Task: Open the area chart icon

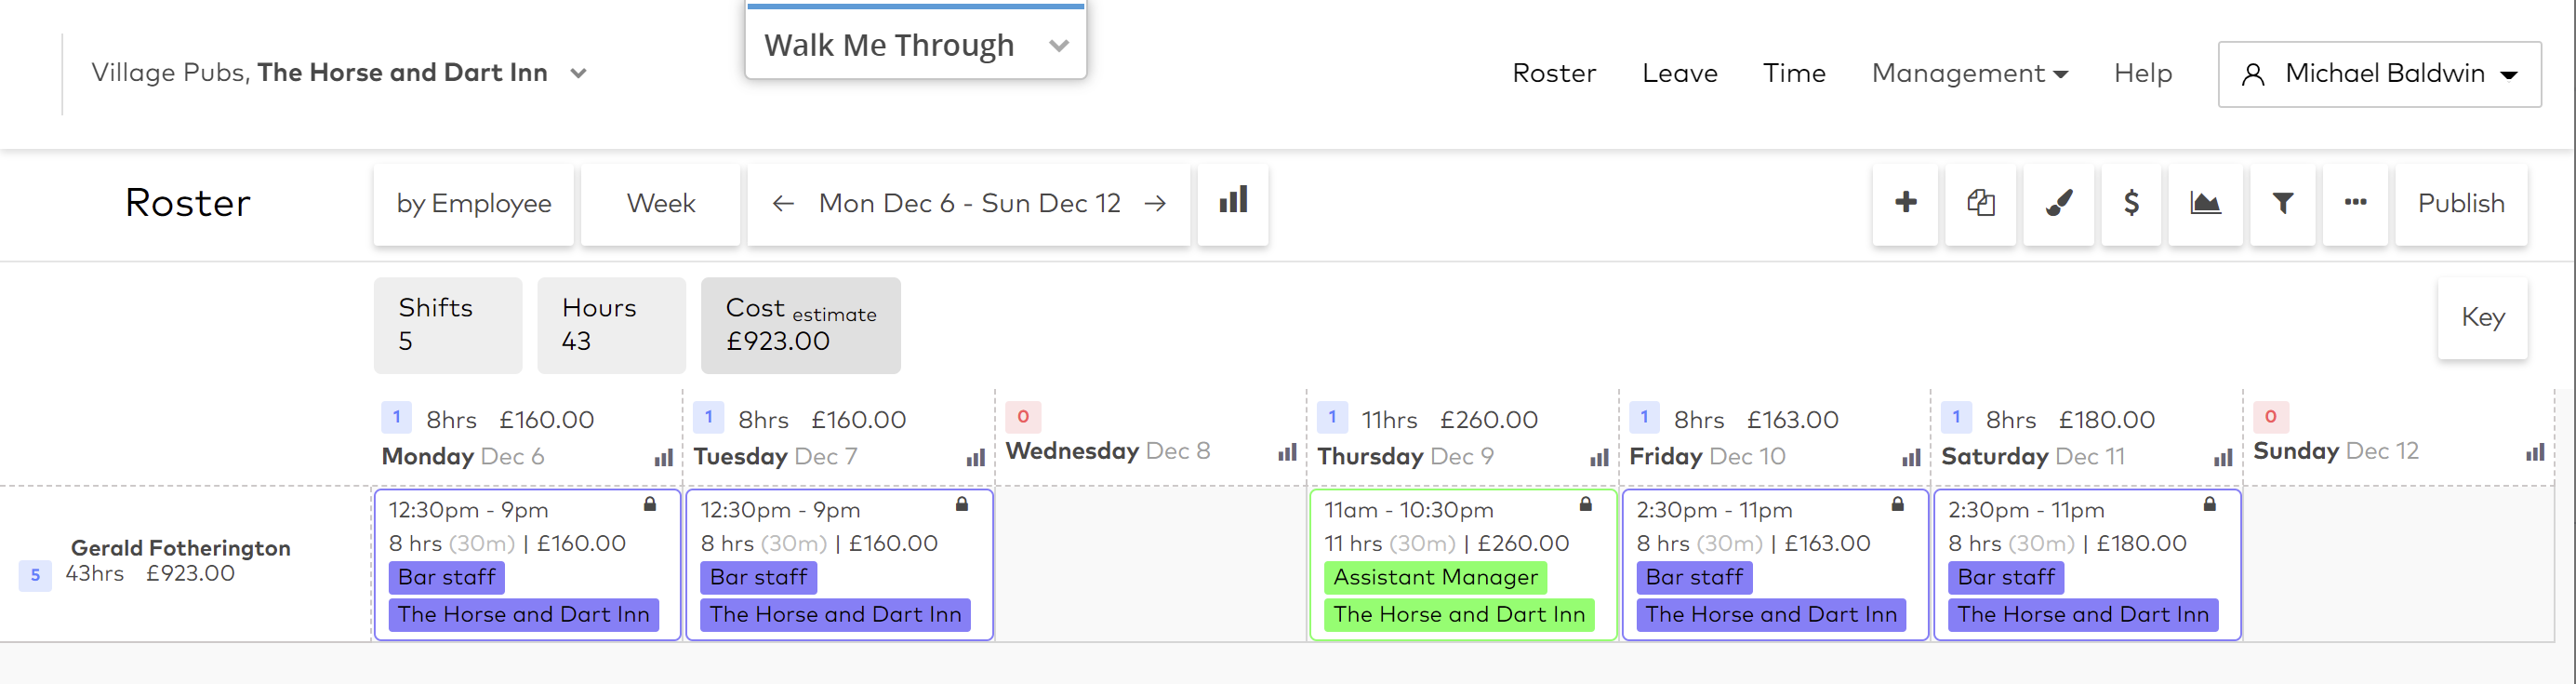Action: click(x=2205, y=203)
